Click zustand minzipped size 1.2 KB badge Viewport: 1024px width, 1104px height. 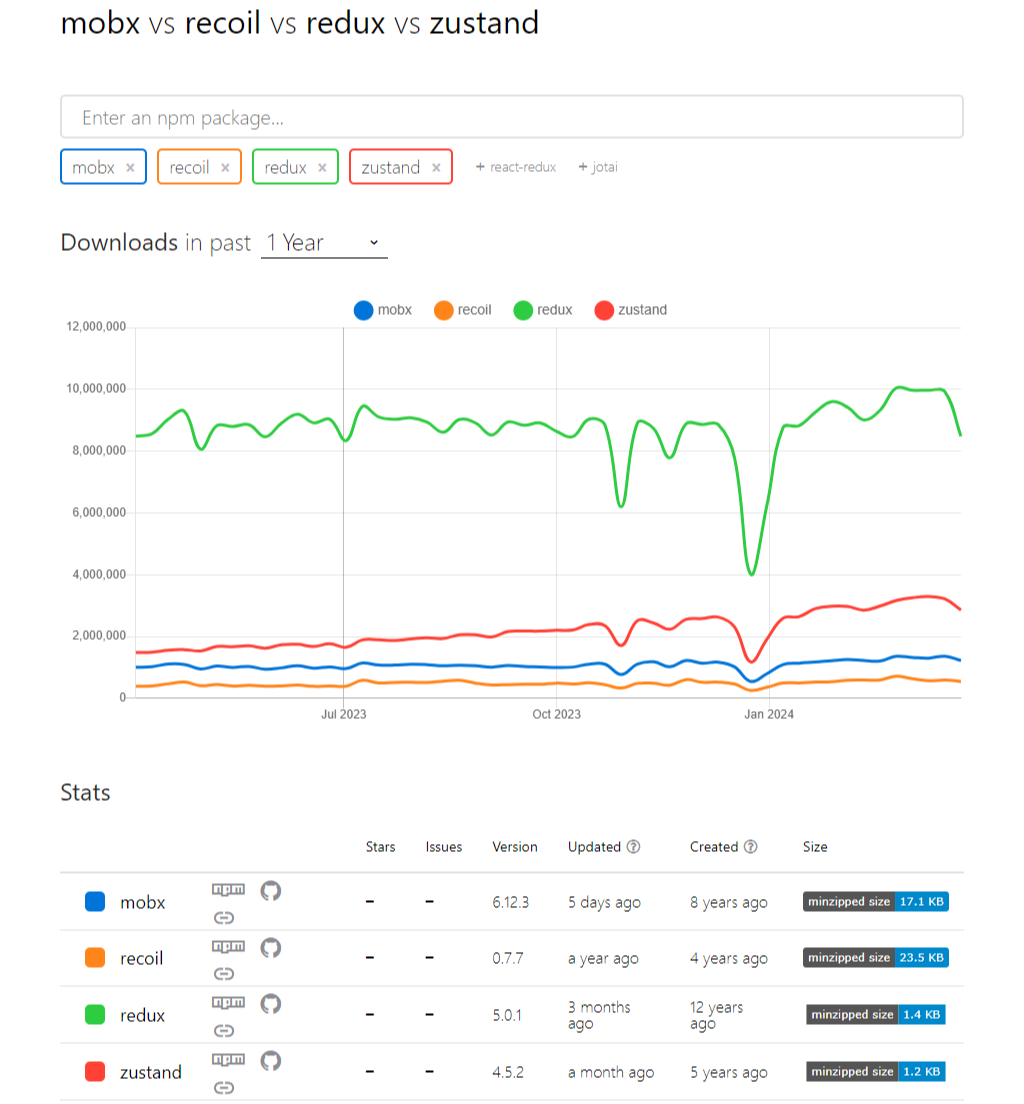[875, 1072]
